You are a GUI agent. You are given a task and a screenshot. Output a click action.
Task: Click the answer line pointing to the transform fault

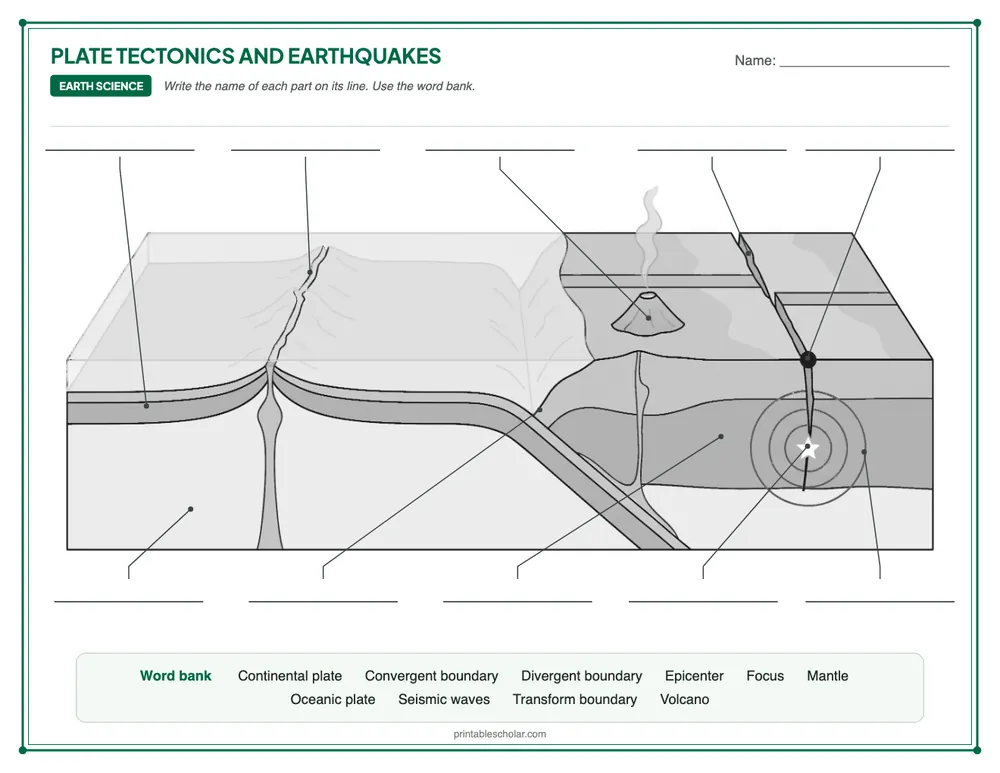coord(712,150)
